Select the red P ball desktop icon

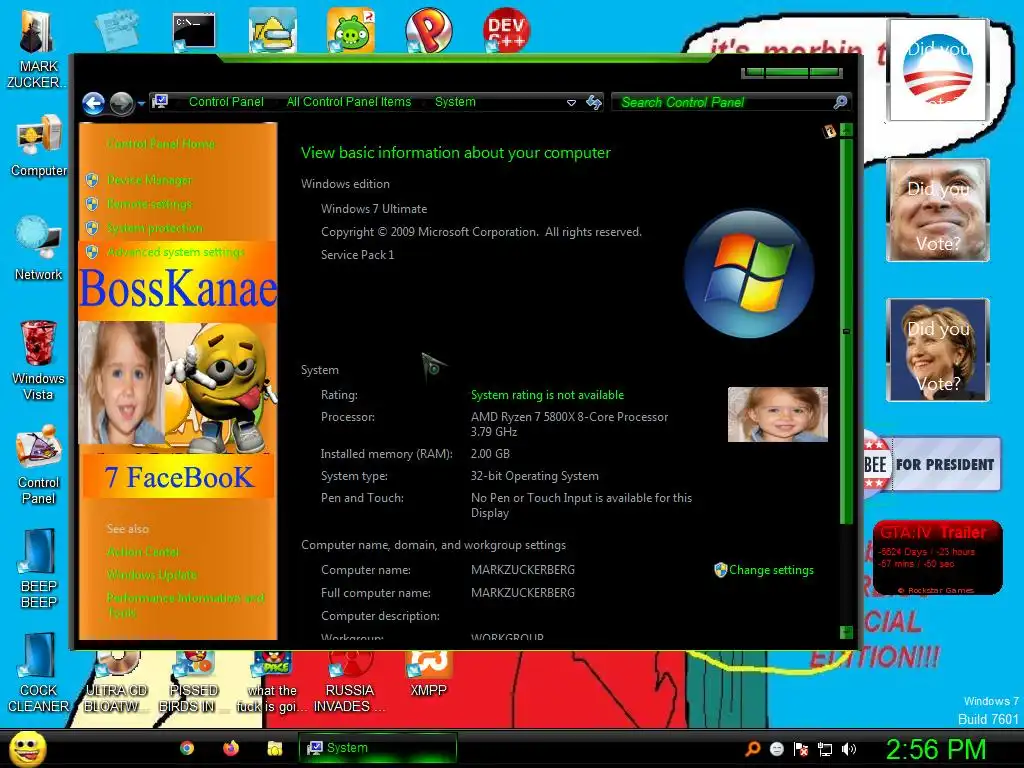[x=428, y=30]
